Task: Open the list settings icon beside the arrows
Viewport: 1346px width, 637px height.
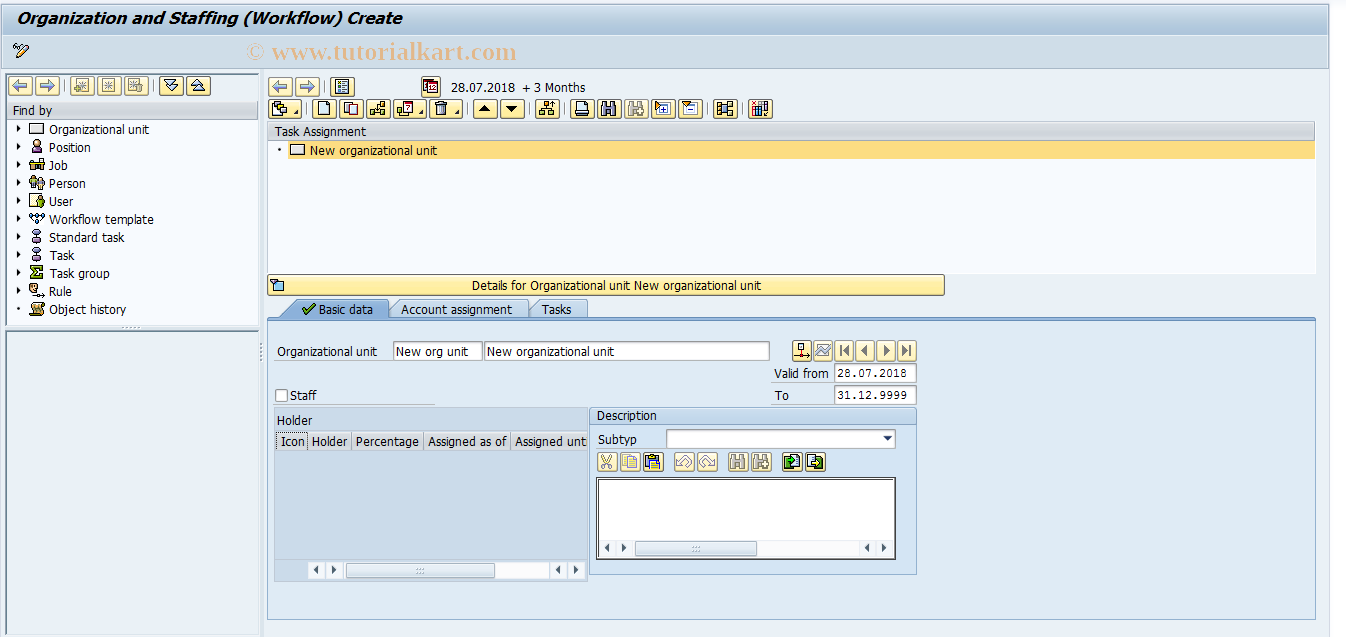Action: coord(342,87)
